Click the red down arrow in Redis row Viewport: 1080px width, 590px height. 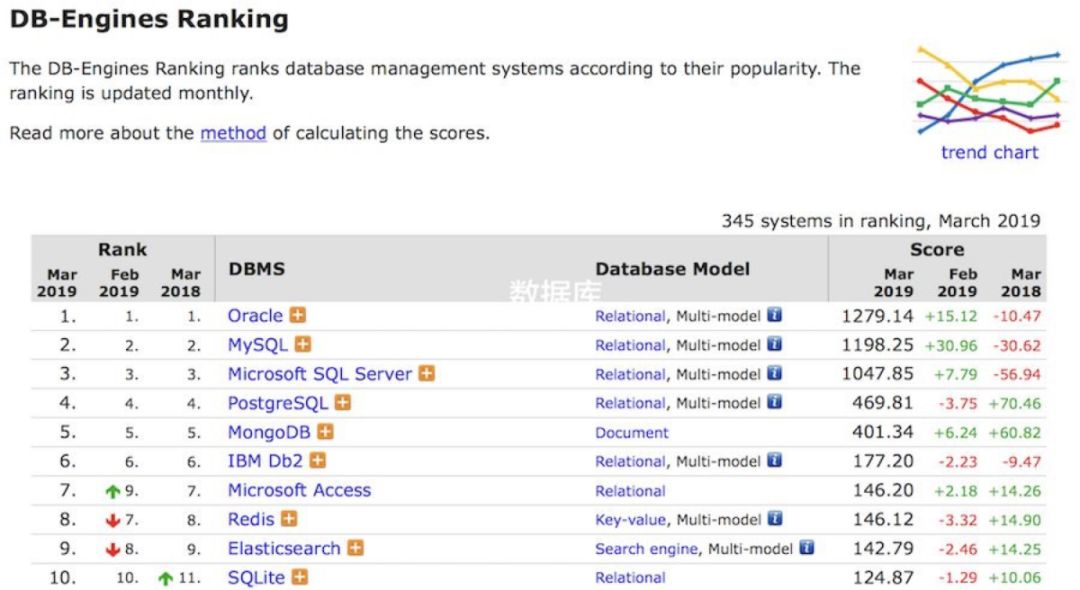pos(112,520)
